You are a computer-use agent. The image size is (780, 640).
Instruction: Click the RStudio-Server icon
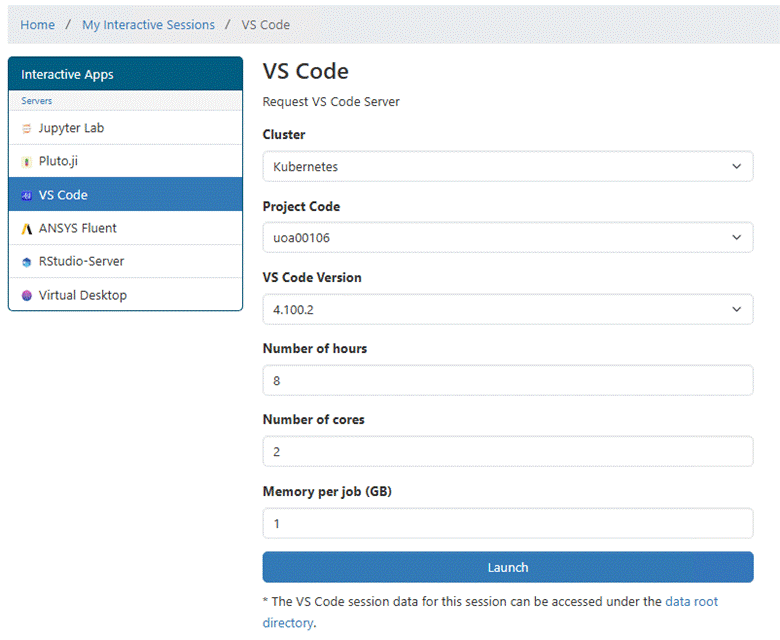pyautogui.click(x=27, y=262)
